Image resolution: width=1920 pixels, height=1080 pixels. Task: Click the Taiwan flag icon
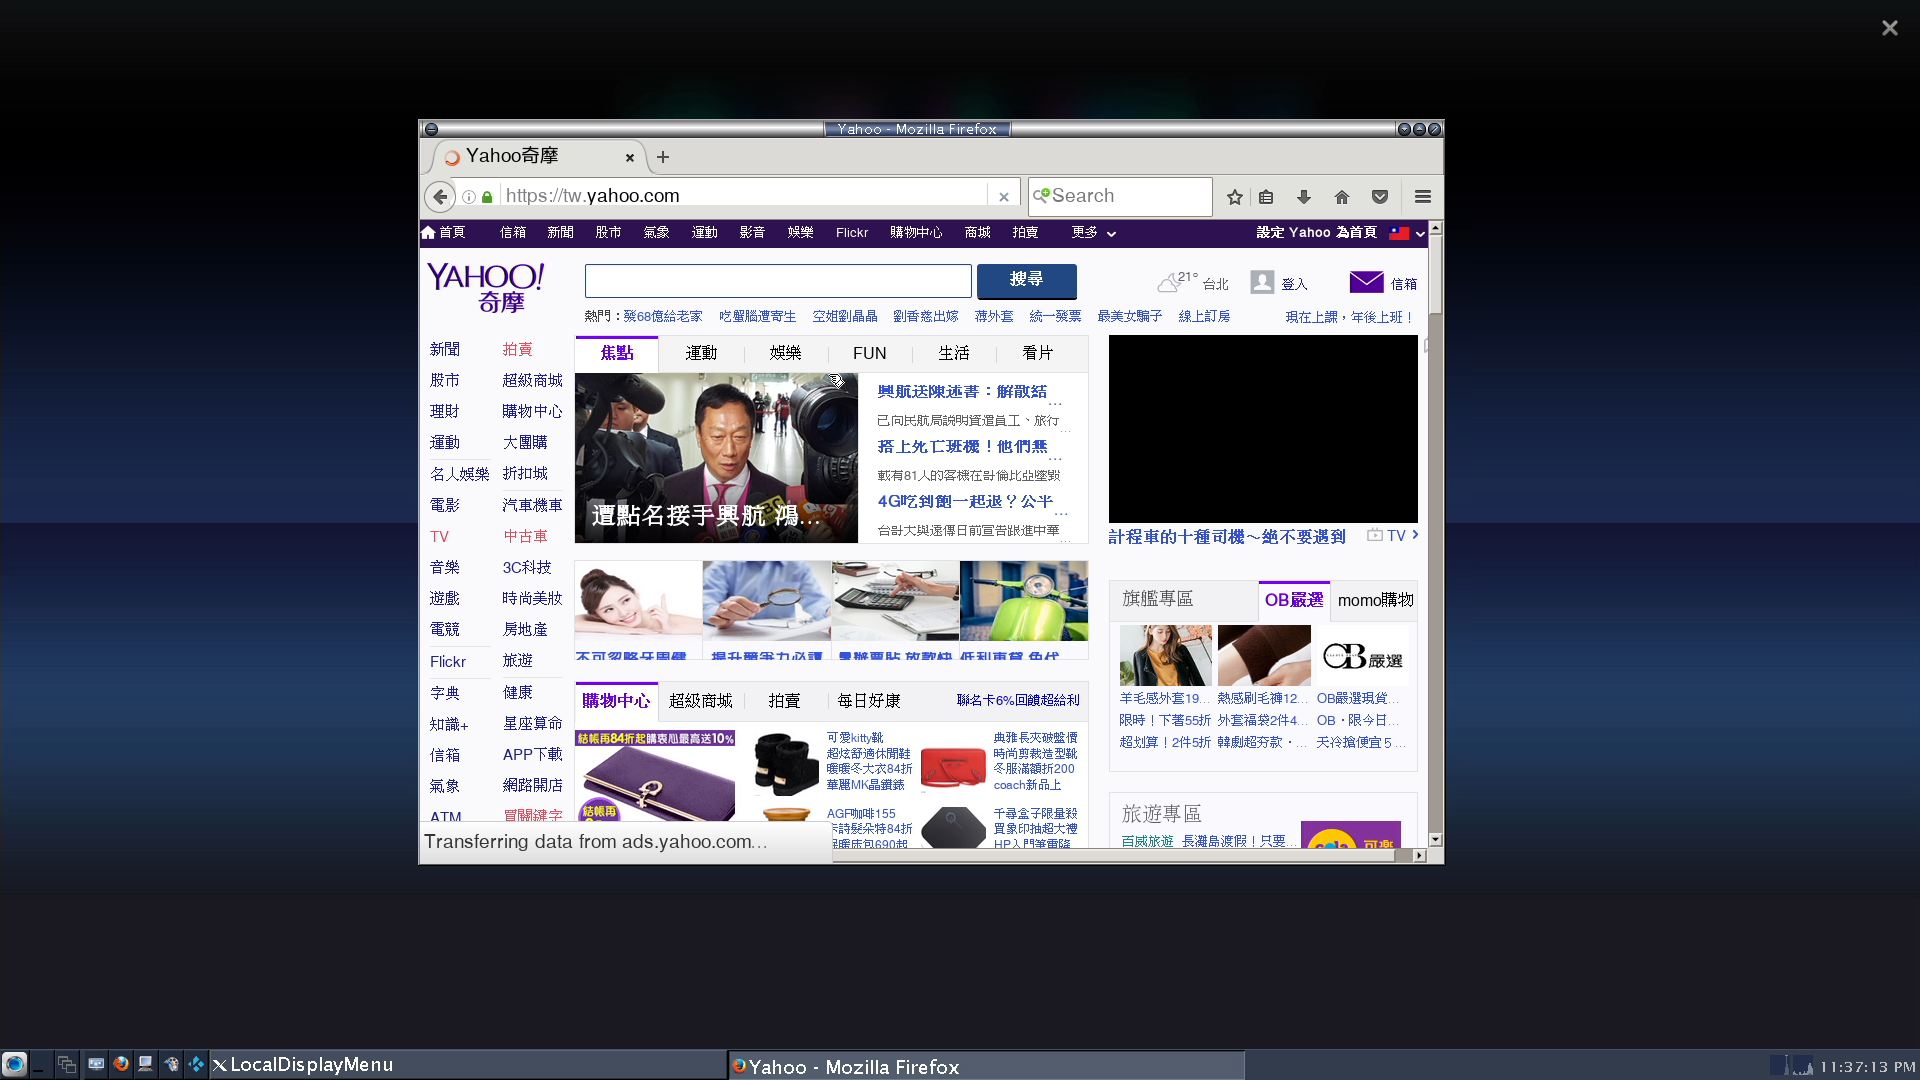pos(1399,233)
